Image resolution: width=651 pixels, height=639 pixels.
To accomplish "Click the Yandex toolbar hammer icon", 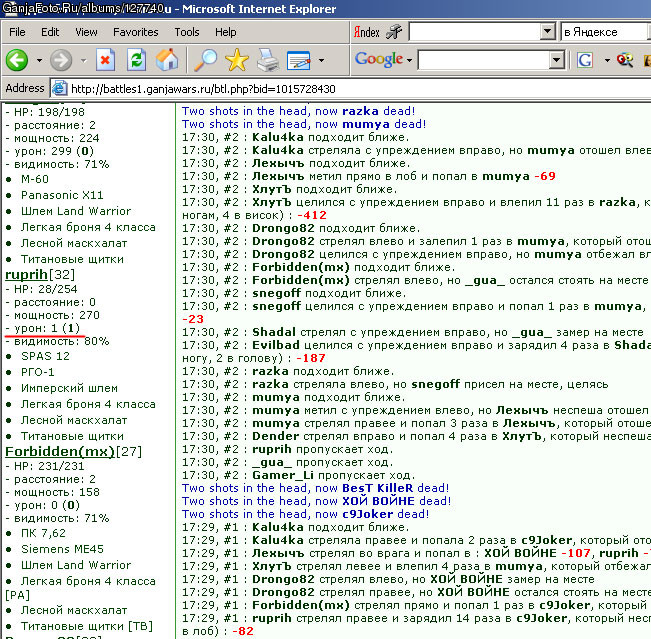I will tap(394, 32).
